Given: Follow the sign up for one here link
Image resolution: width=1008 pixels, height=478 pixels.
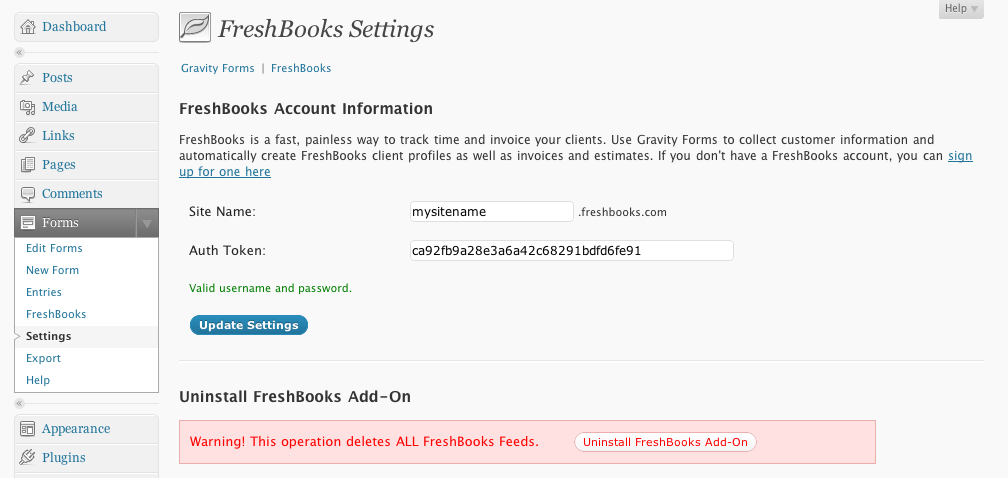Looking at the screenshot, I should coord(575,164).
